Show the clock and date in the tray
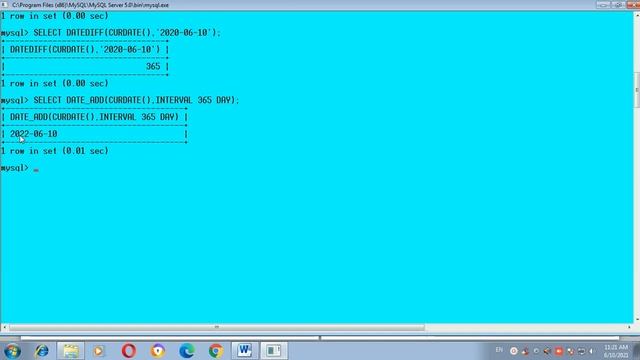The image size is (640, 360). 616,351
